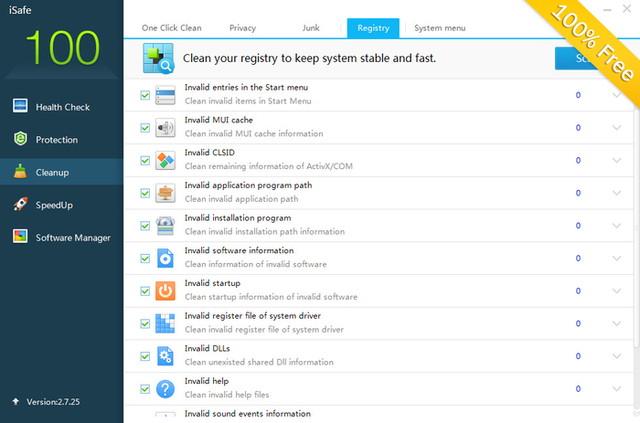640x423 pixels.
Task: Uncheck the Invalid startup checkbox
Action: [x=145, y=291]
